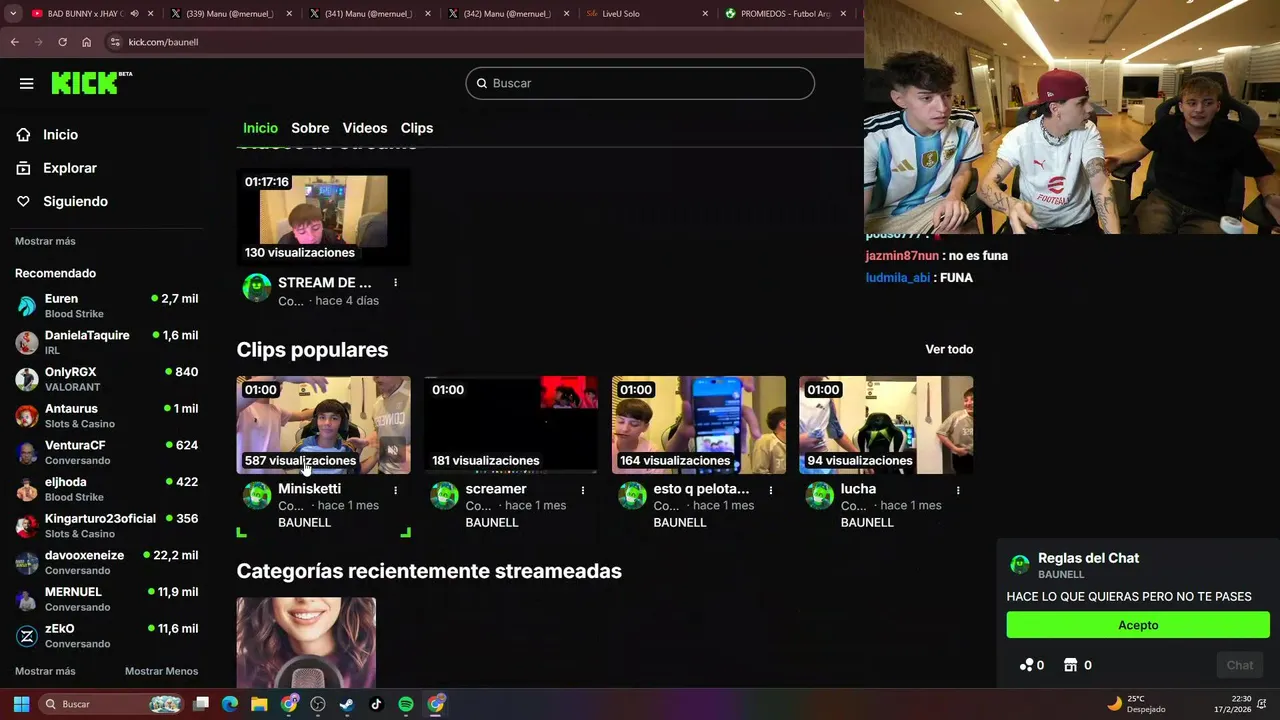The image size is (1280, 720).
Task: Click Ver todo for popular clips
Action: pyautogui.click(x=949, y=349)
